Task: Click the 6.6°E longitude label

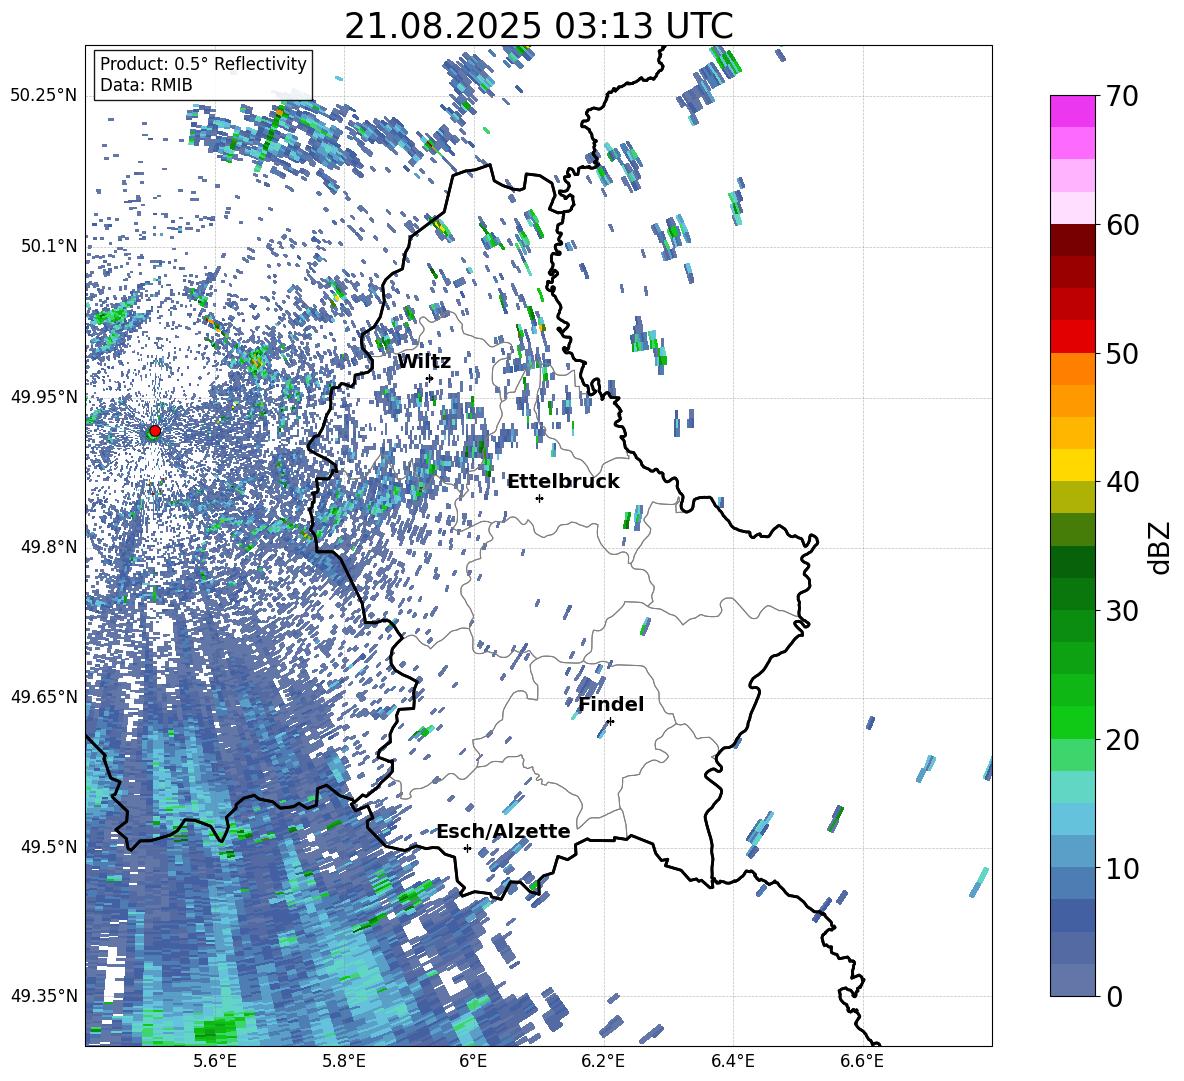Action: (862, 1061)
